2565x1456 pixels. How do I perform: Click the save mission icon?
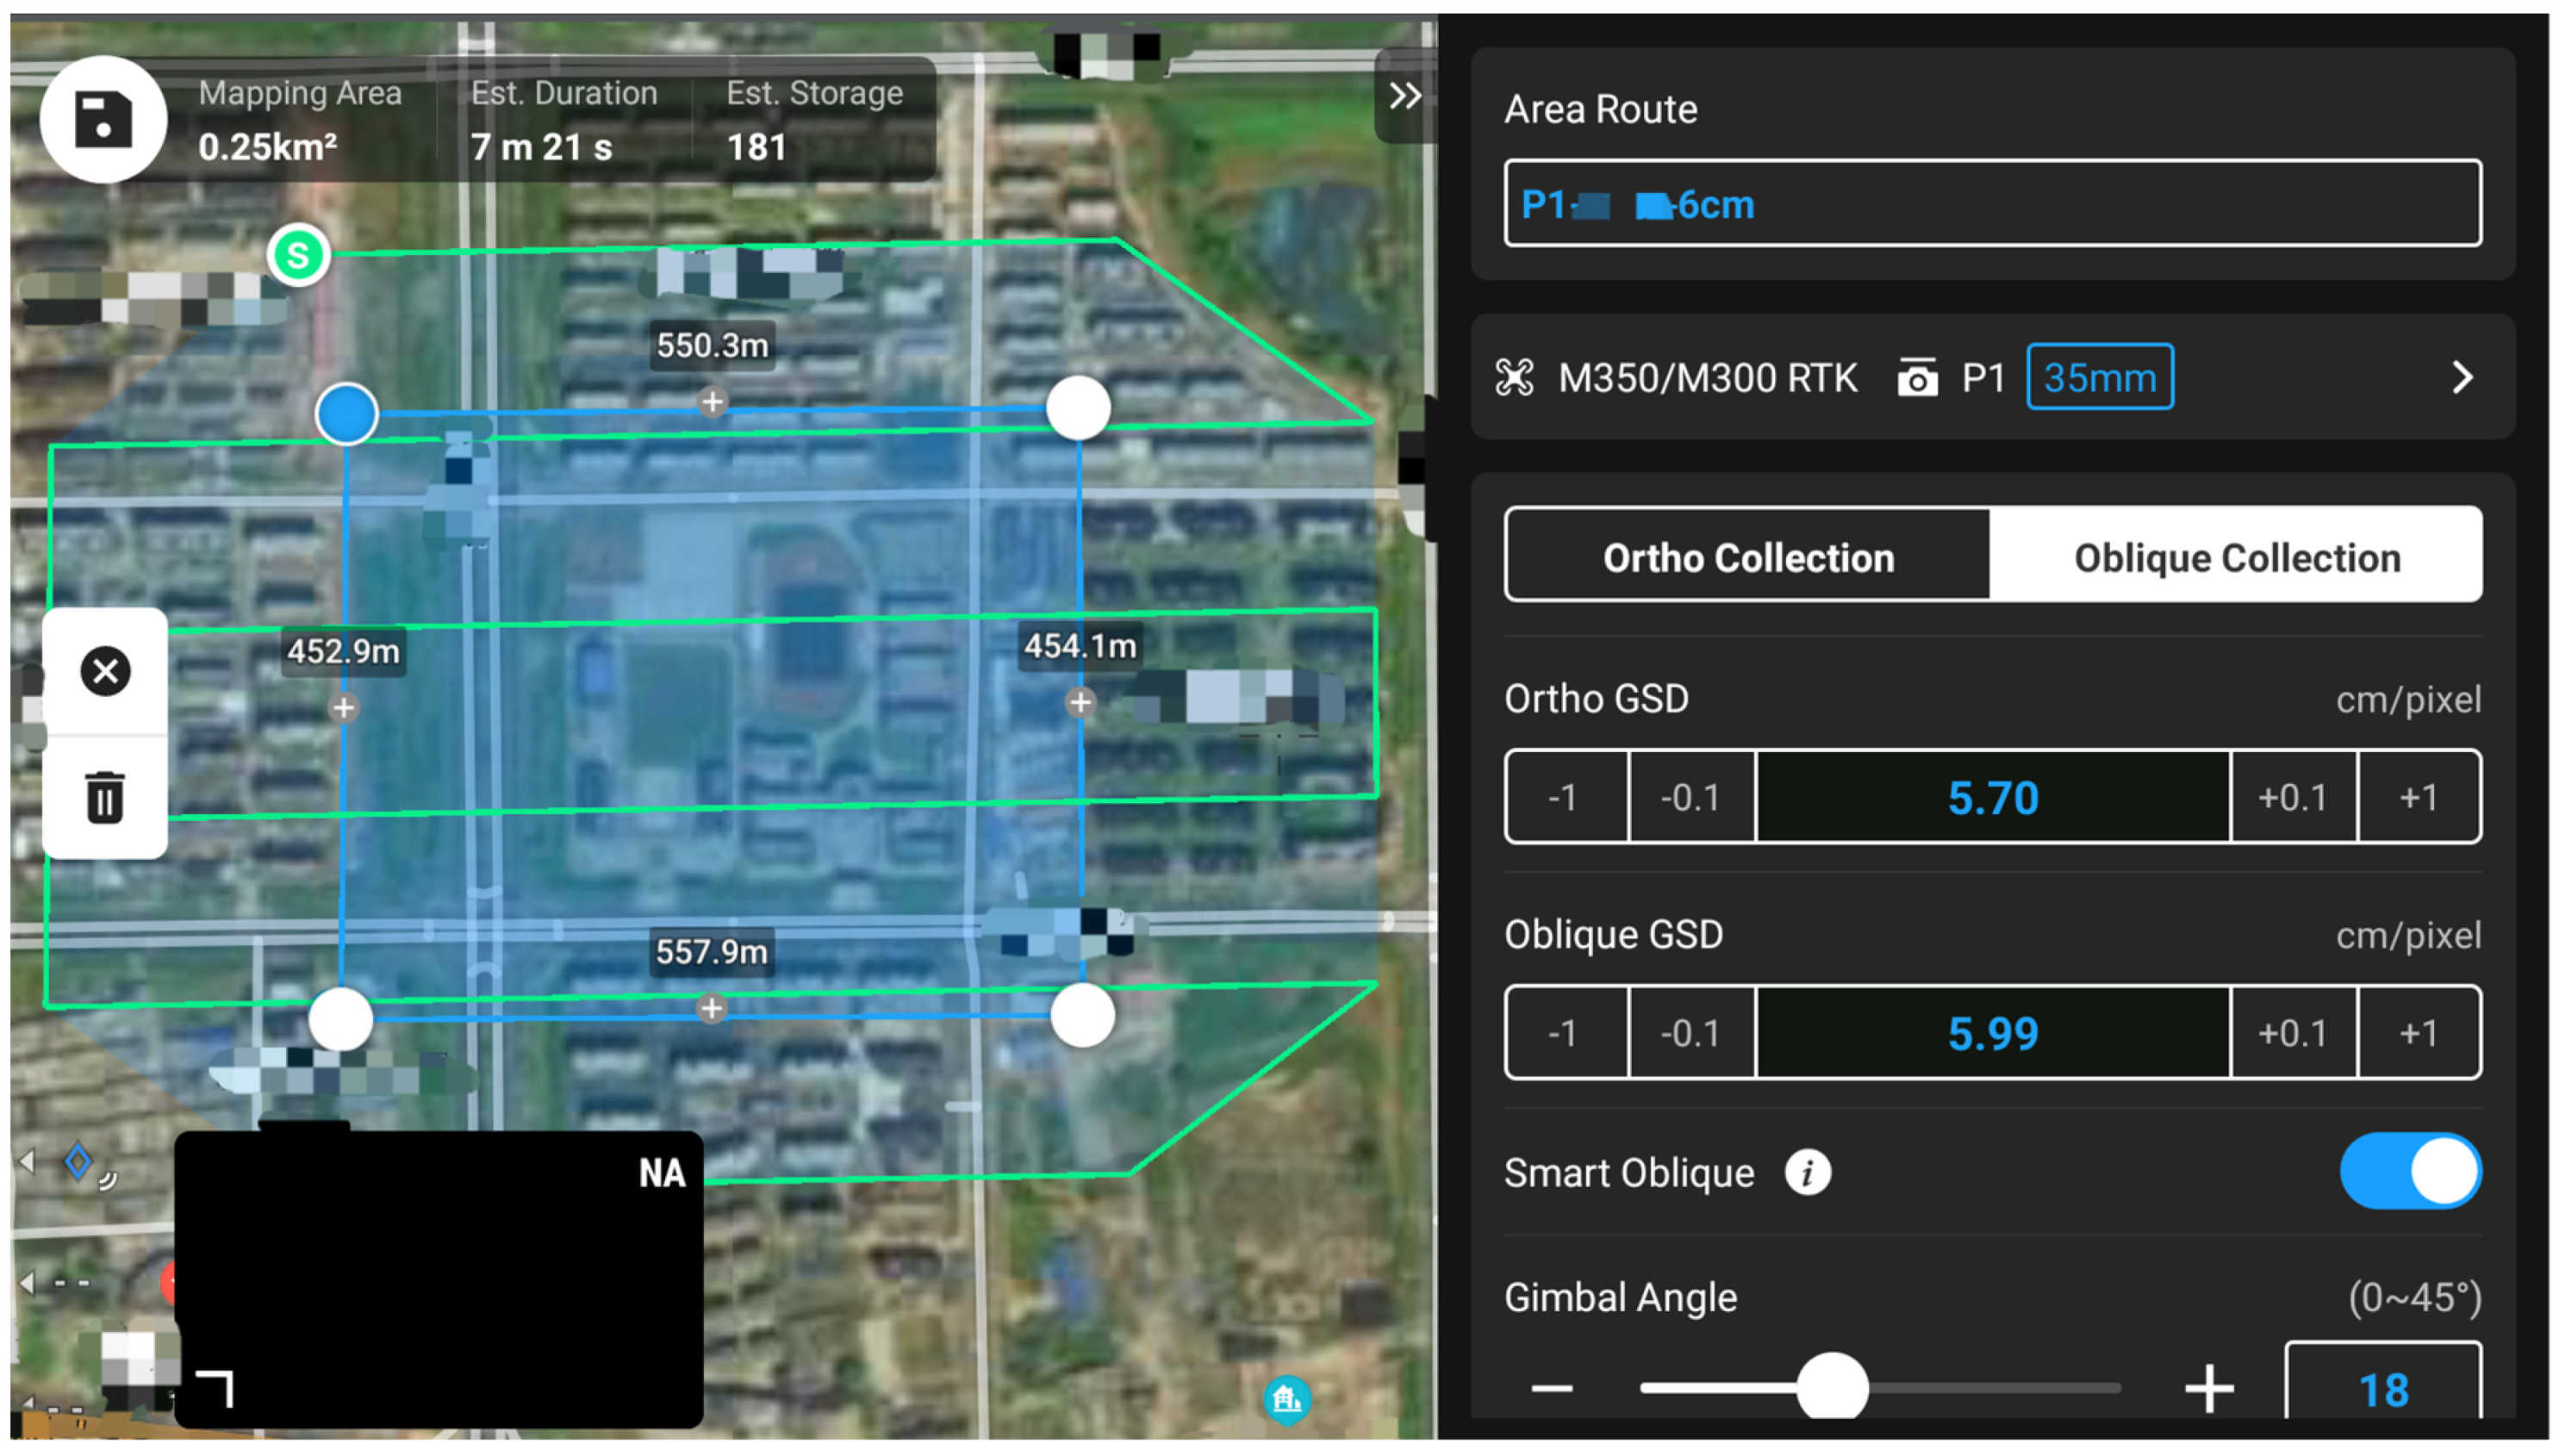point(103,120)
